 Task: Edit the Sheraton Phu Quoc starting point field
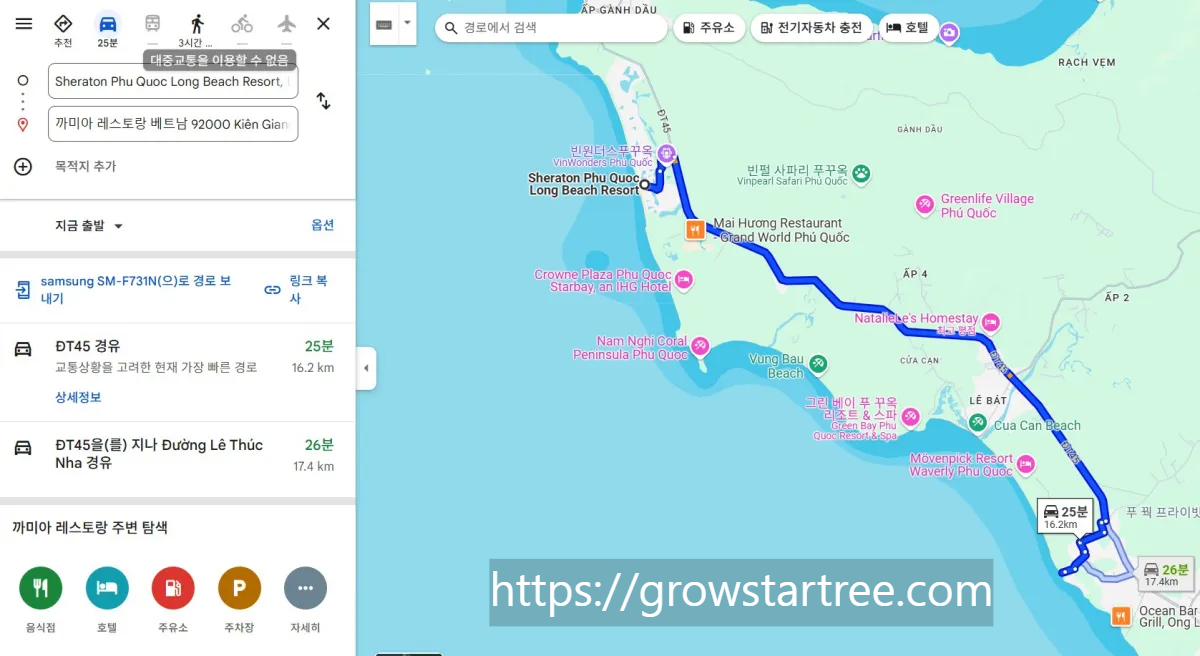tap(173, 81)
